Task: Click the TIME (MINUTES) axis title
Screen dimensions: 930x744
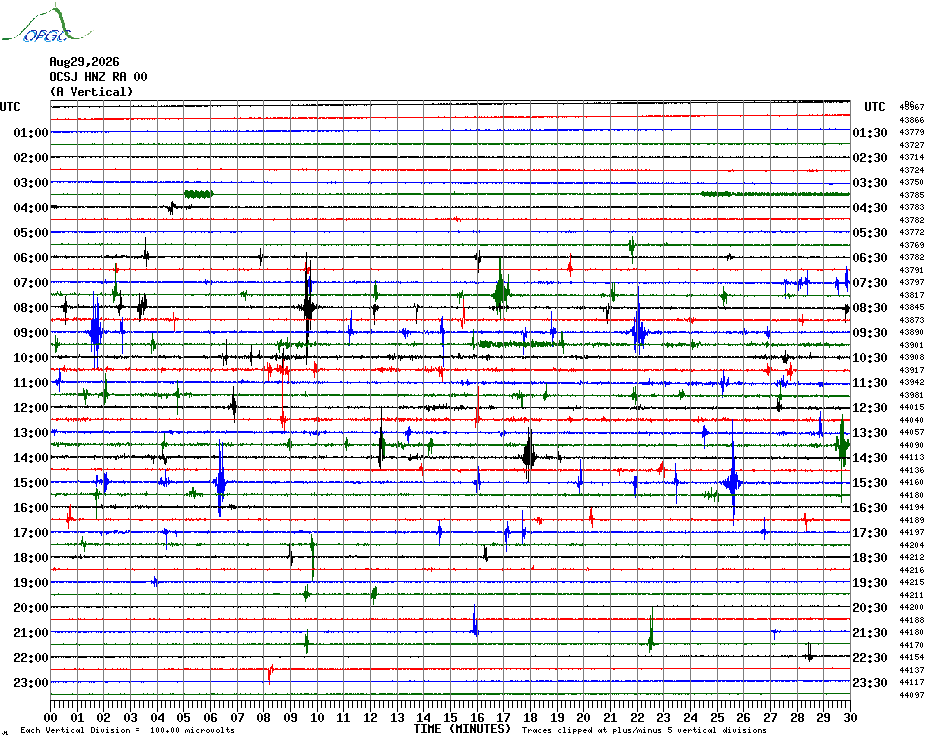Action: (x=462, y=729)
